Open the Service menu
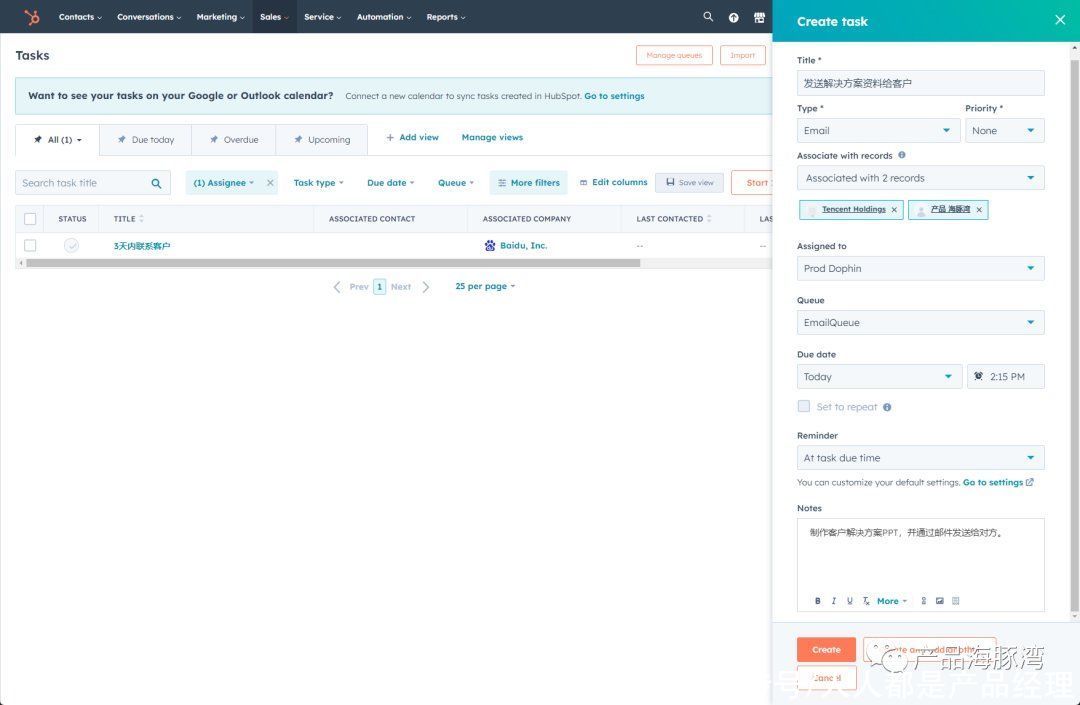This screenshot has width=1080, height=705. point(322,17)
